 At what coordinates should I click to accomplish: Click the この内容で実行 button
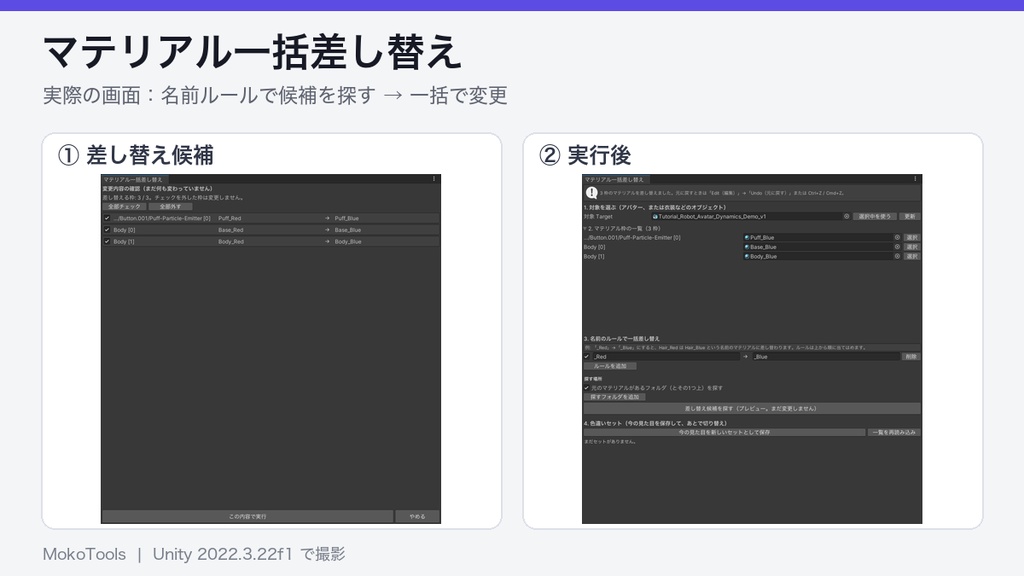pos(248,517)
